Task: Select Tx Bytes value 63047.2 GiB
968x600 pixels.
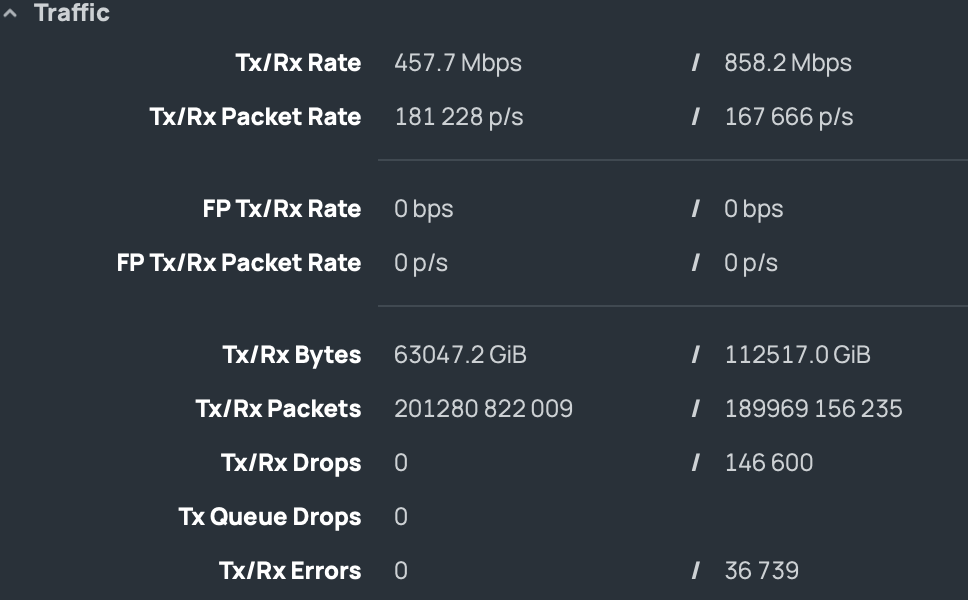Action: click(x=460, y=355)
